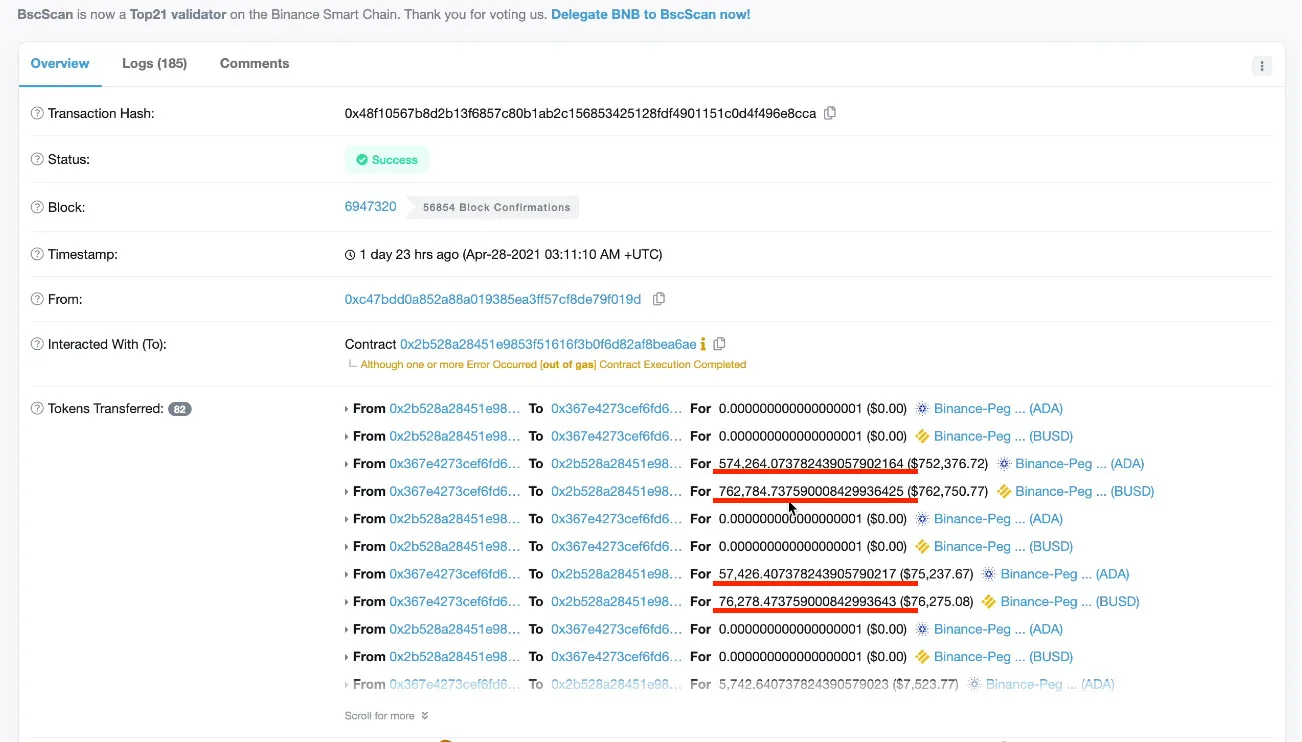Click the 82 tokens transferred count badge

[180, 409]
